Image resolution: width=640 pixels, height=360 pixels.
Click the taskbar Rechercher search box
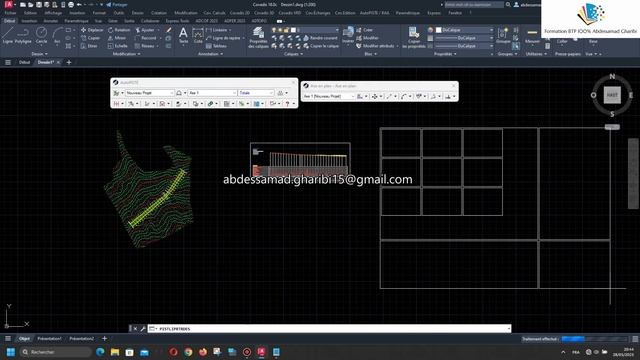[55, 352]
